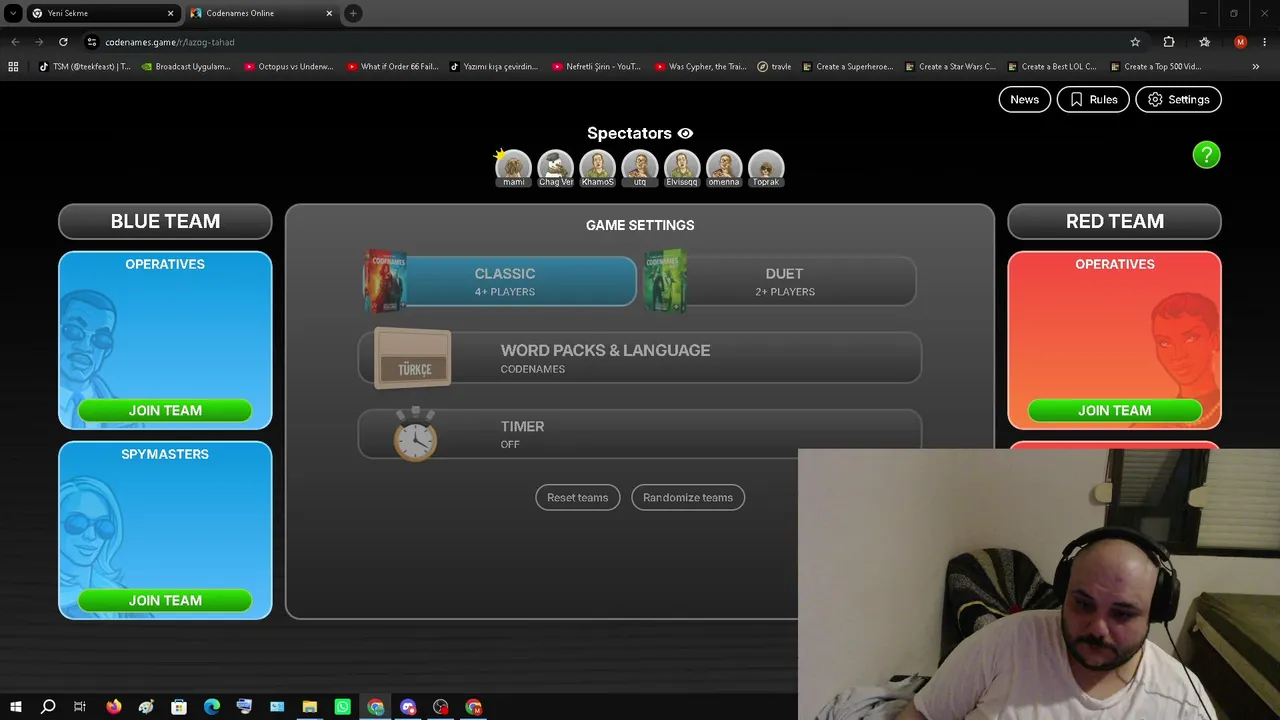Select spectator avatar Chag Ver

coord(556,168)
